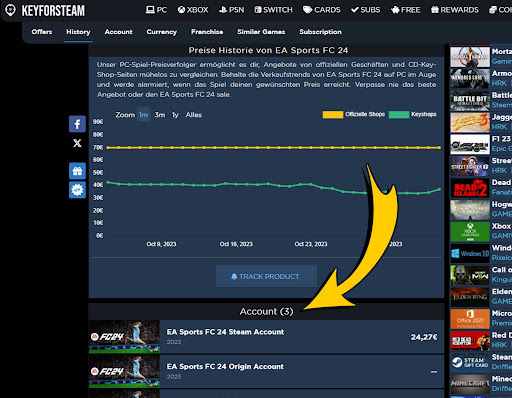Open the REWARDS menu
Viewport: 512px width, 398px height.
[455, 10]
